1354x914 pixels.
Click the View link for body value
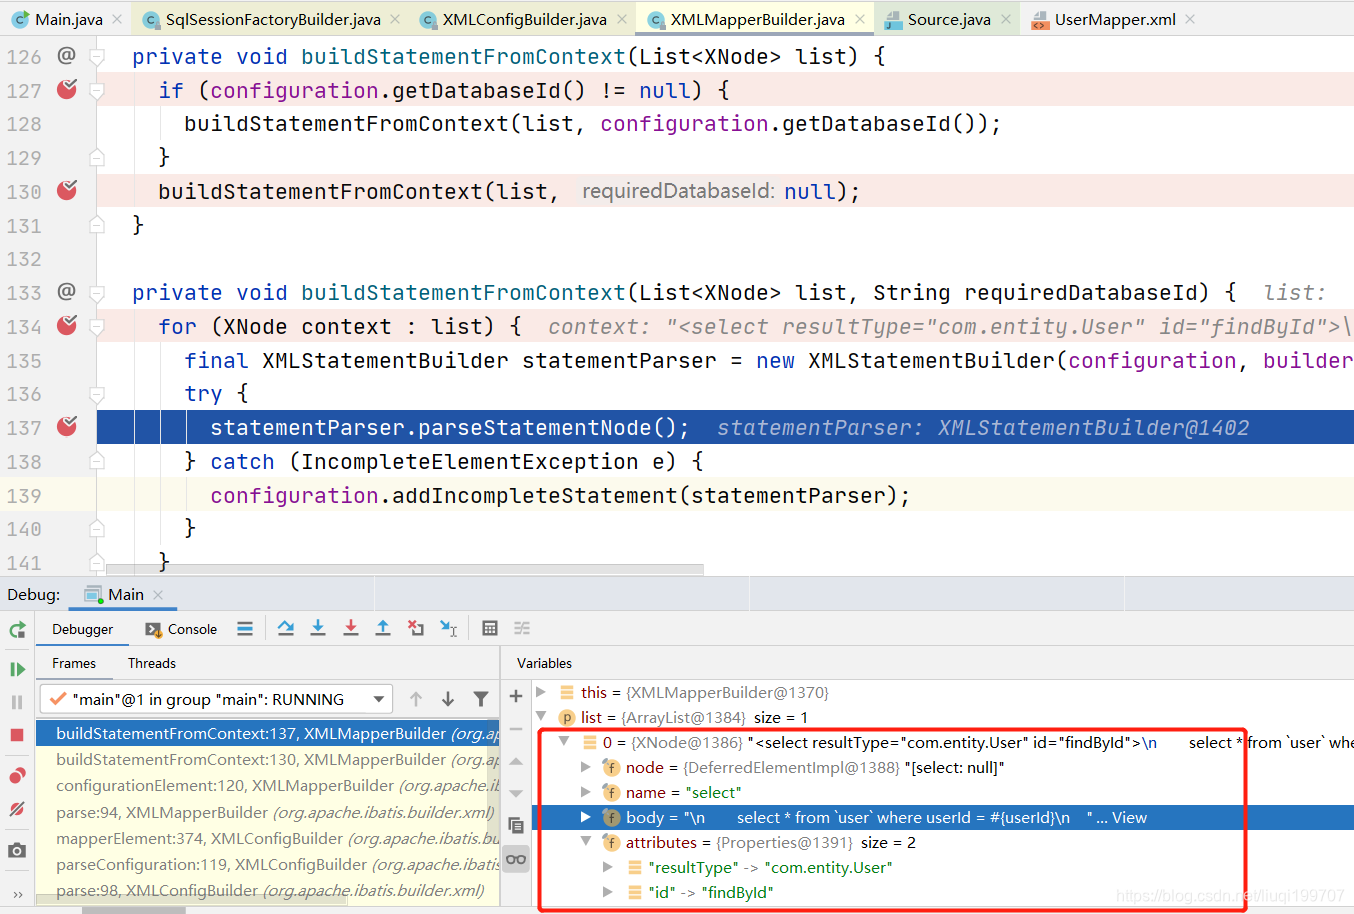pos(1129,817)
